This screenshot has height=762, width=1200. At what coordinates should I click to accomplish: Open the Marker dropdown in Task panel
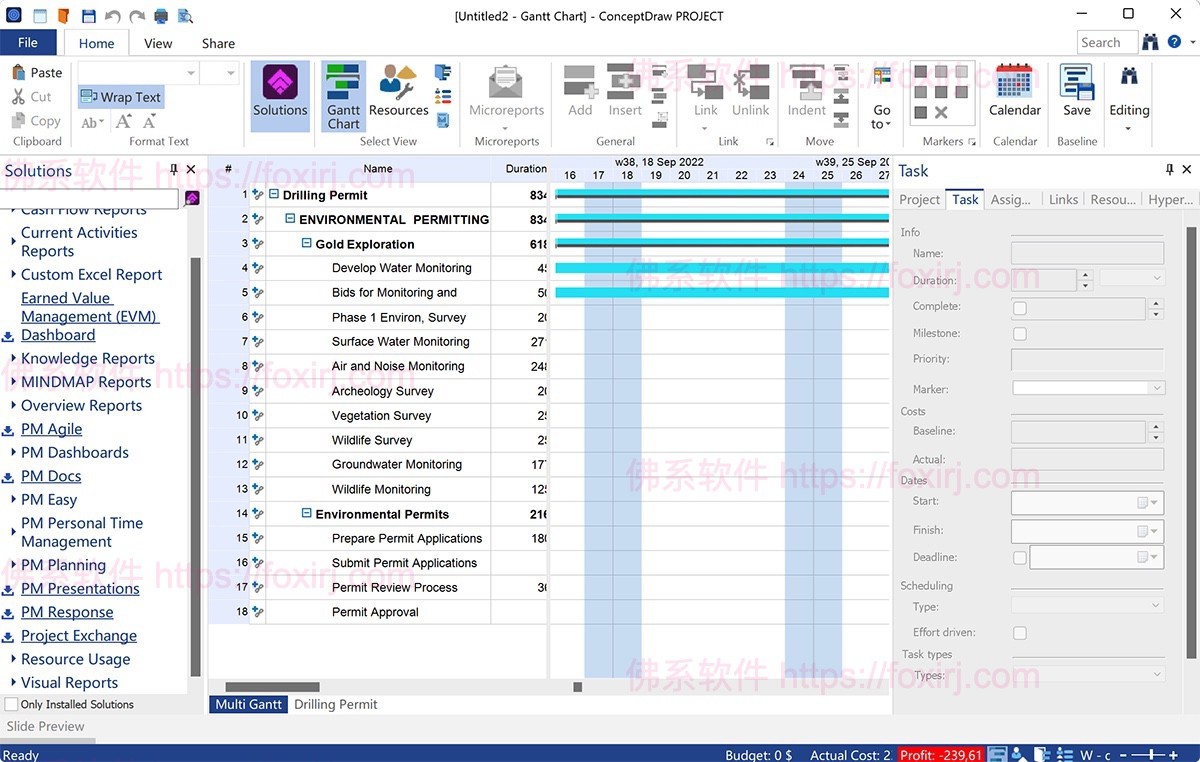pos(1157,388)
